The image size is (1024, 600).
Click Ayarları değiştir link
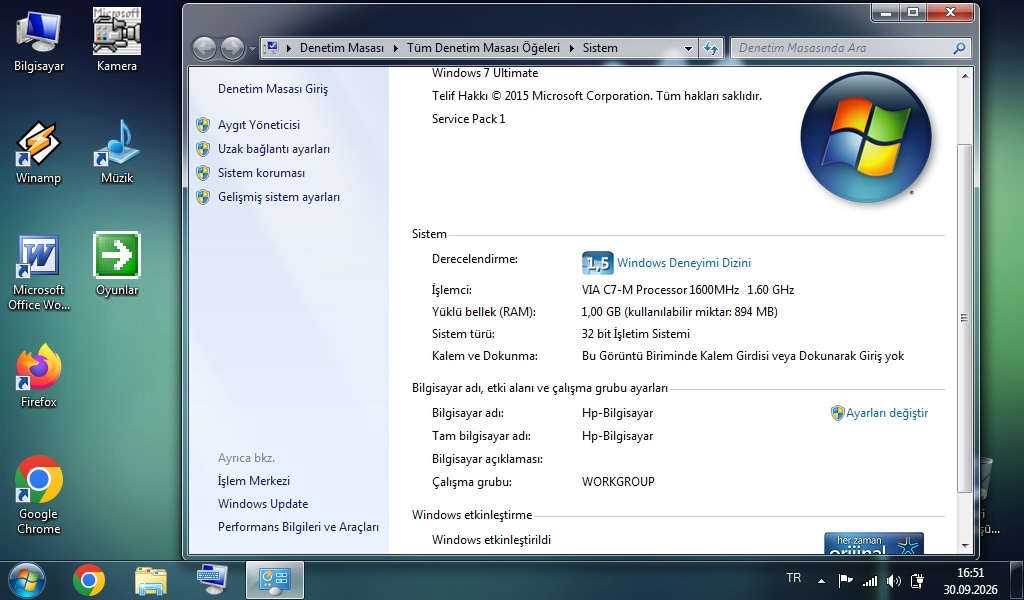coord(887,413)
